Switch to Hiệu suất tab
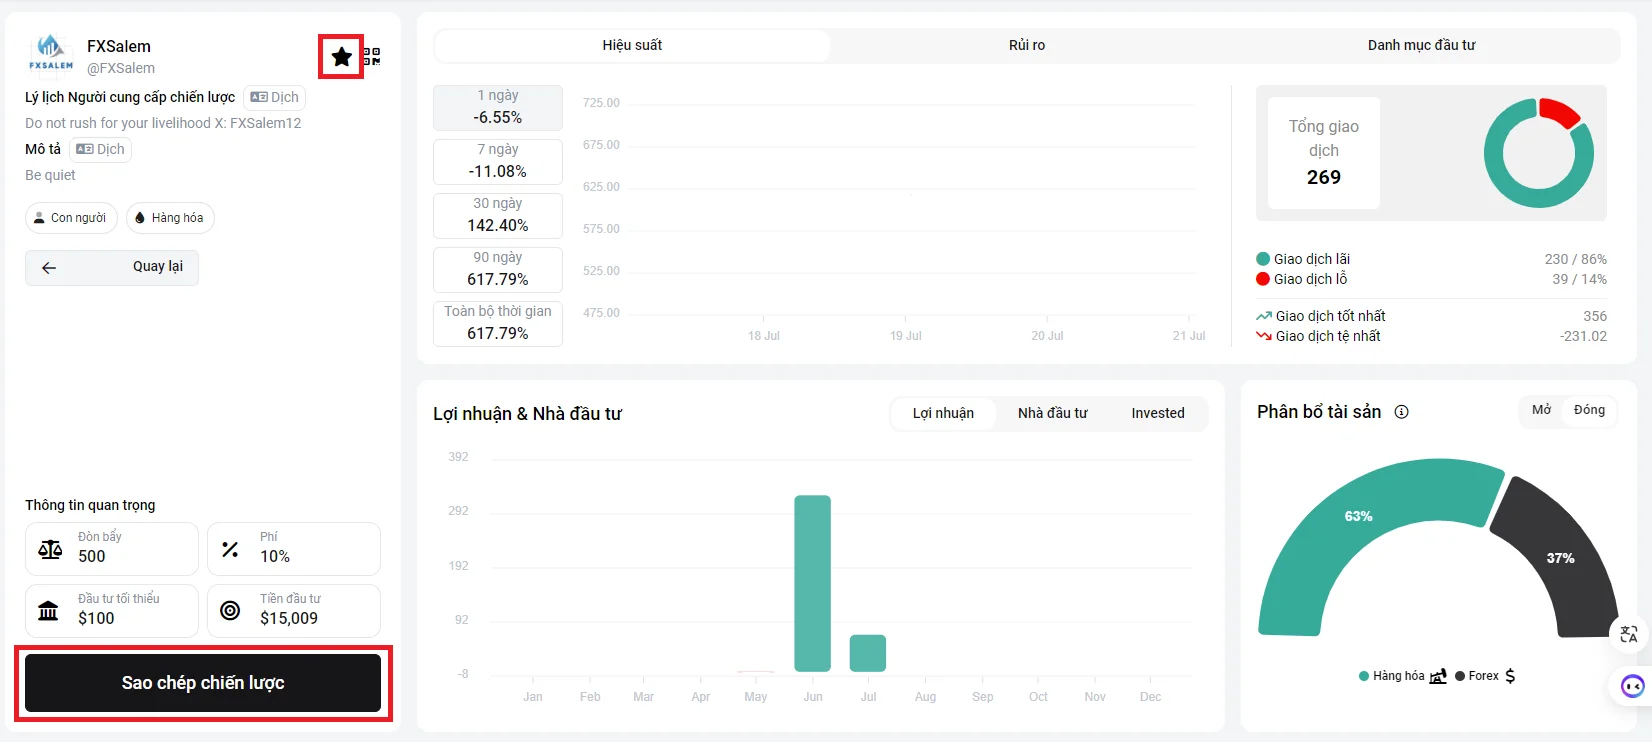This screenshot has height=742, width=1652. pos(632,45)
